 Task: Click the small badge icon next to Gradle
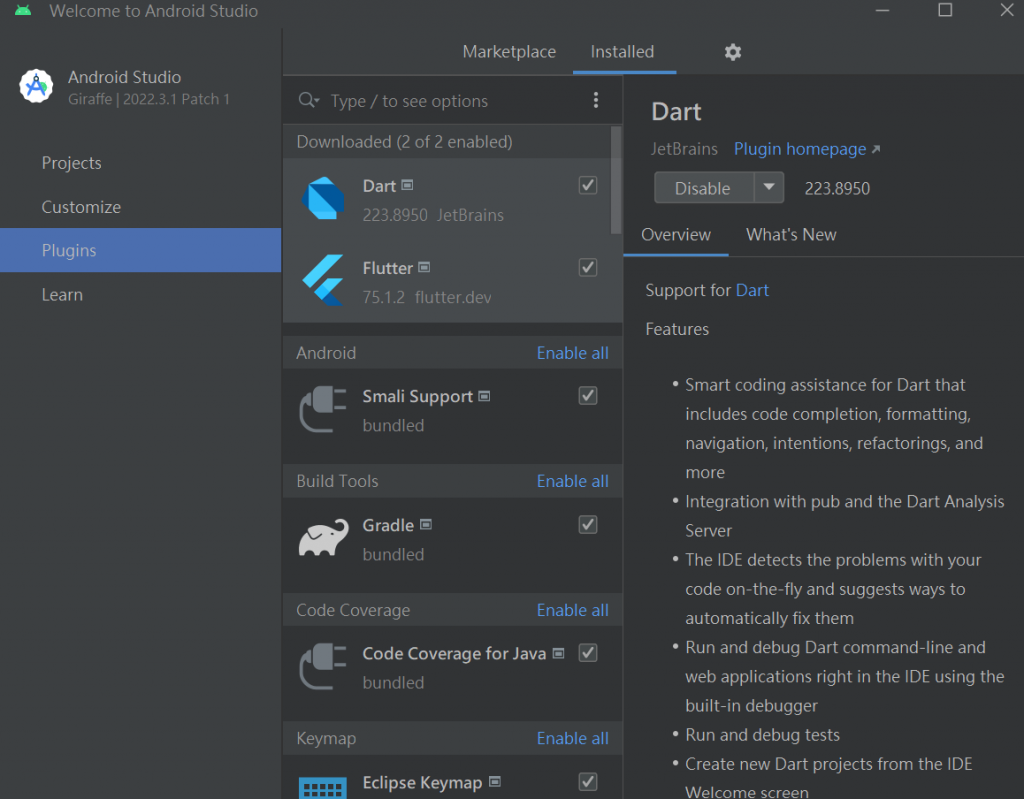426,524
